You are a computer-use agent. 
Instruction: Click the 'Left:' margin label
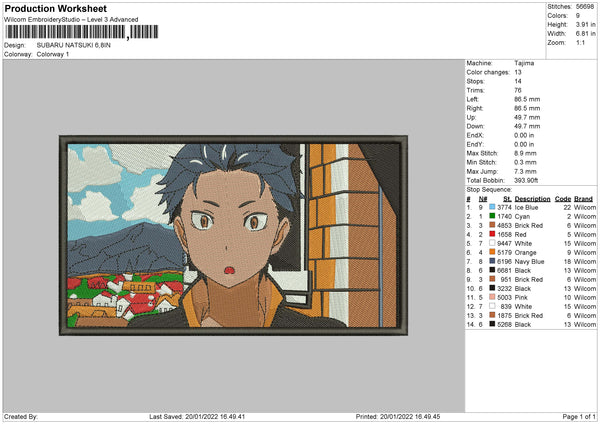coord(472,99)
